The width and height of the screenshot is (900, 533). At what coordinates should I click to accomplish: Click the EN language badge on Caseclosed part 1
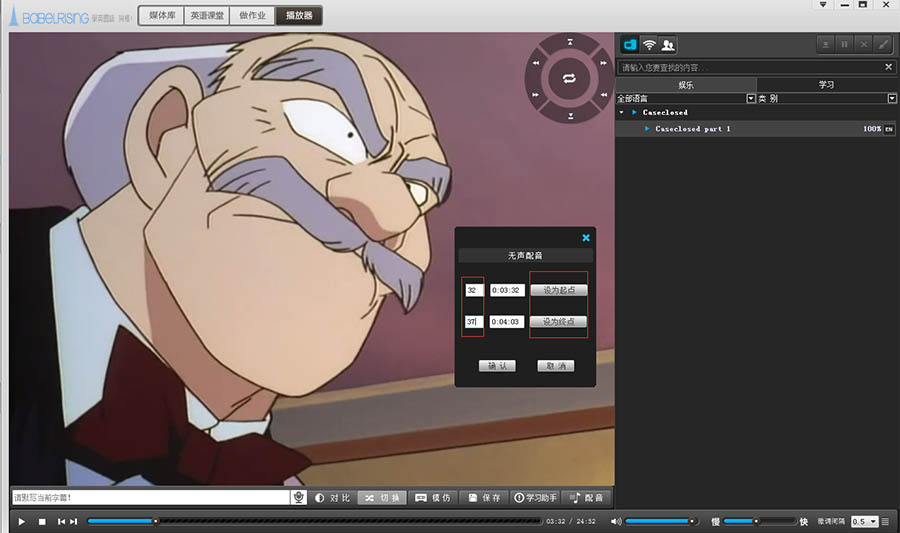889,129
